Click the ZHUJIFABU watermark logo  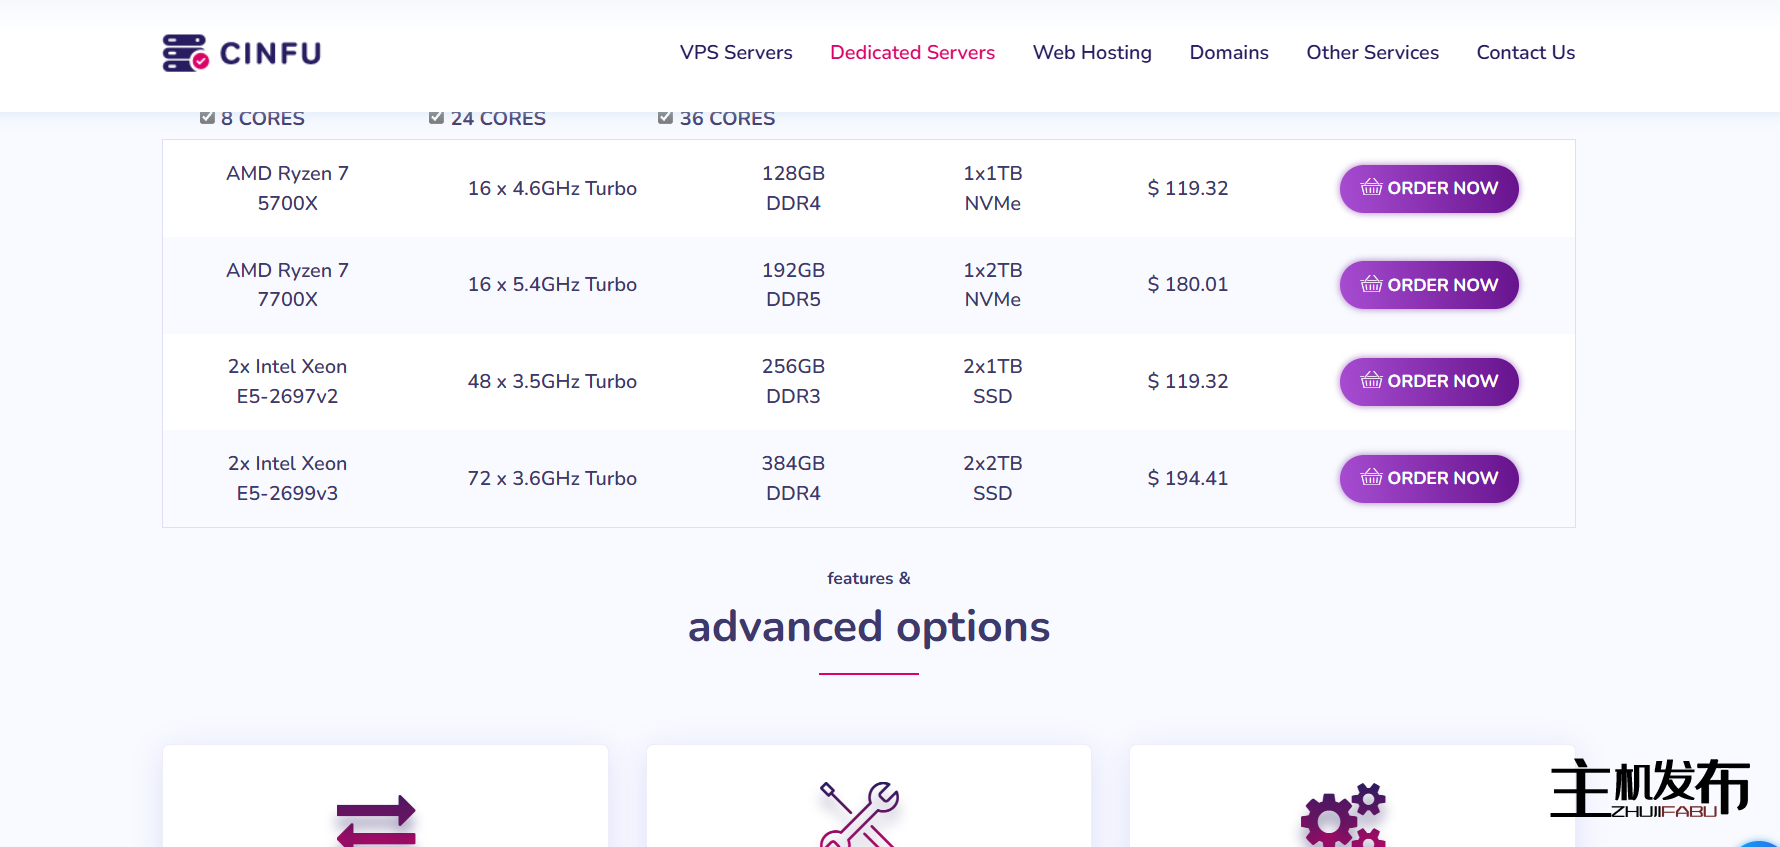pos(1649,789)
